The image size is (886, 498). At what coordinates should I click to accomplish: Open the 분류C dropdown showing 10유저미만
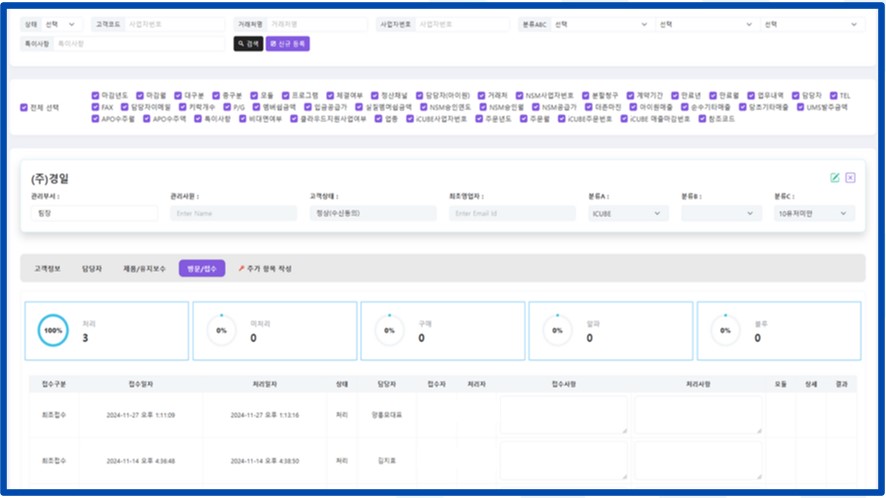click(x=813, y=213)
